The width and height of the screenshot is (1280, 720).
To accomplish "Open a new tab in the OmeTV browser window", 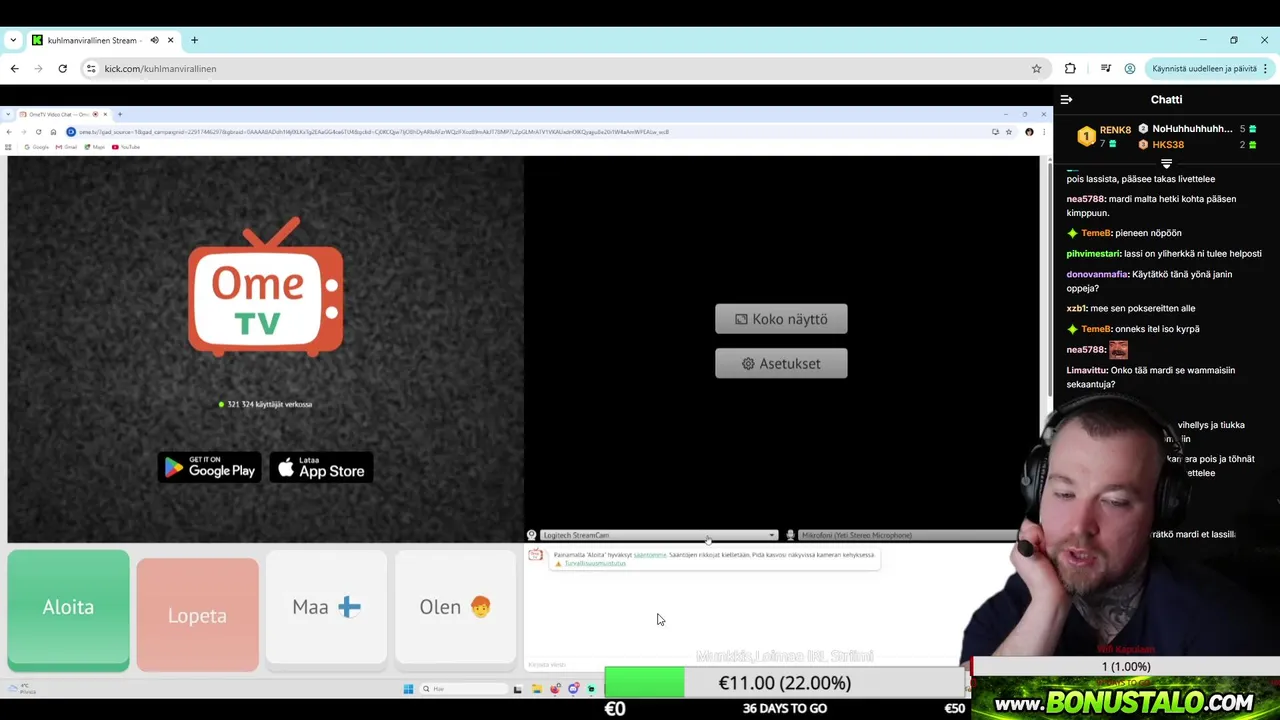I will [119, 114].
